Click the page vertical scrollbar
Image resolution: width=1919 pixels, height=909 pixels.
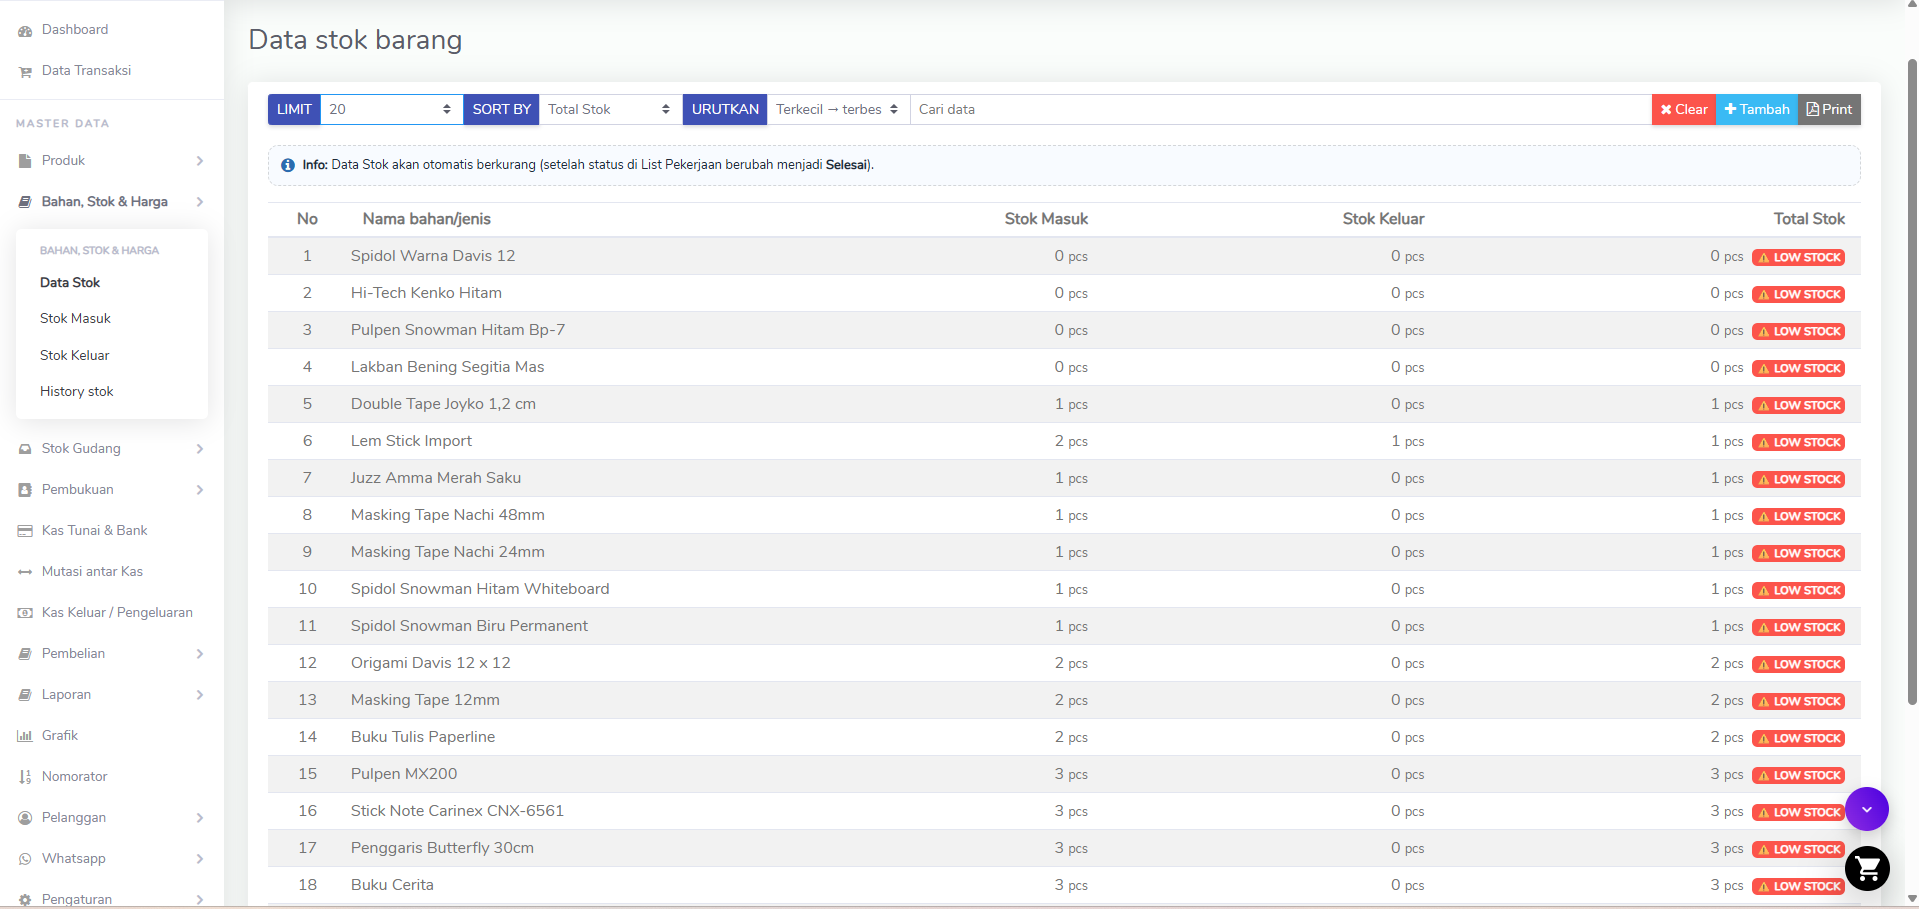point(1912,380)
